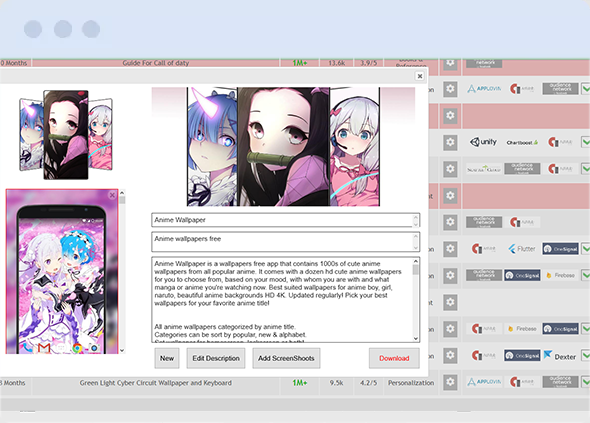Toggle green checkbox in audience network, OneSignal, Firebase row
The height and width of the screenshot is (423, 590).
click(x=586, y=275)
